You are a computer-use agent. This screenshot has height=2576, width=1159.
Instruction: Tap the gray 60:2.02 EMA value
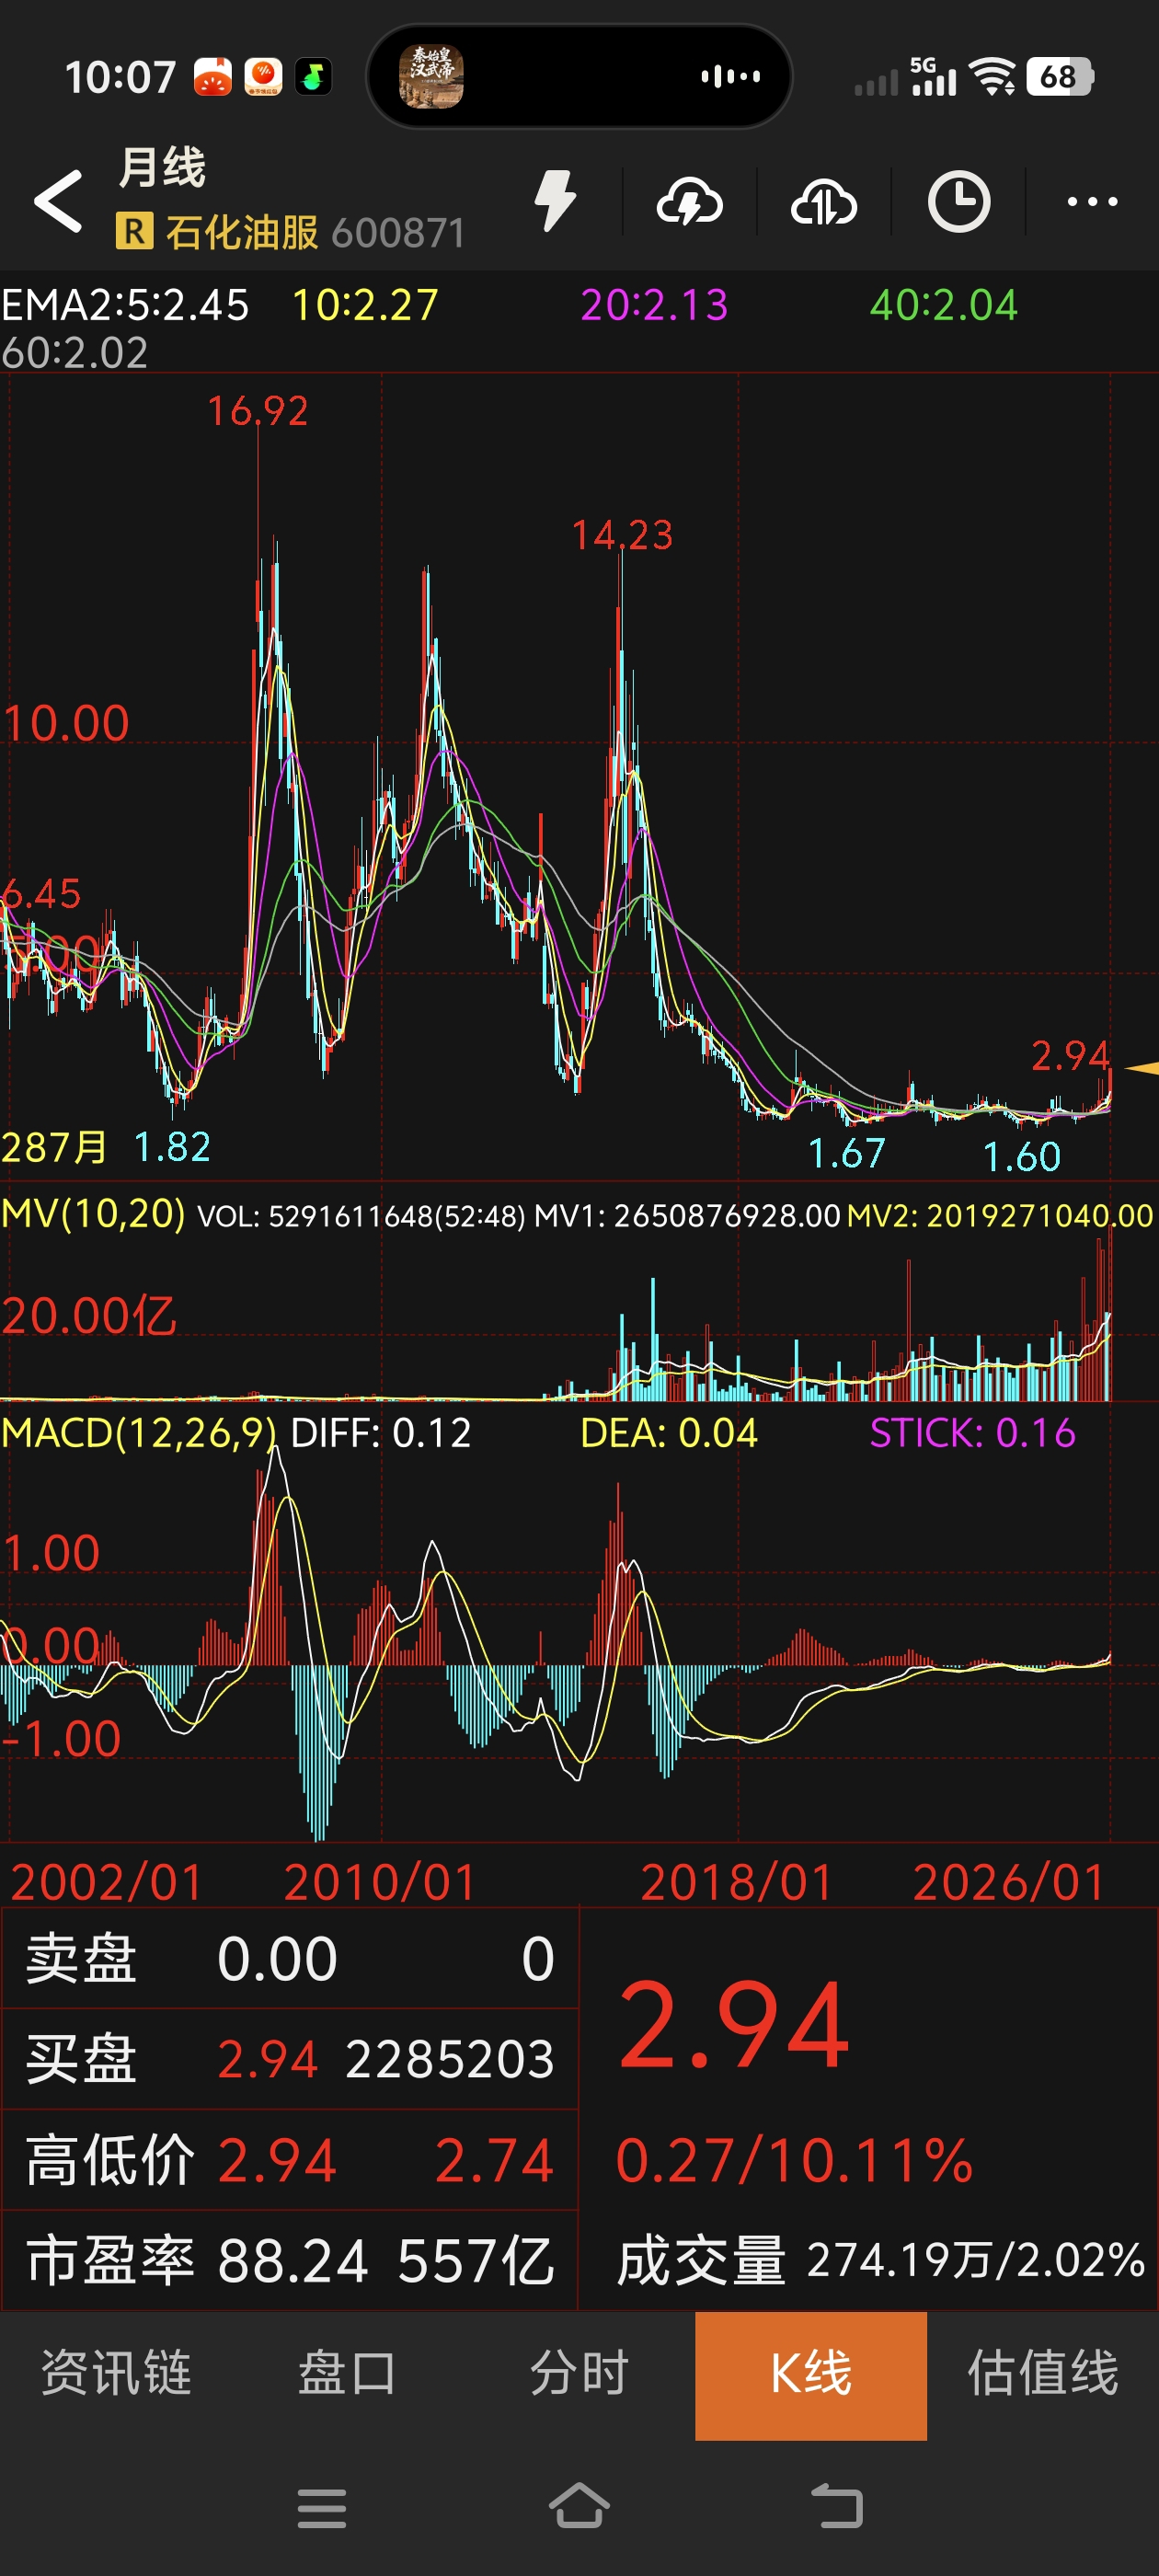[75, 352]
